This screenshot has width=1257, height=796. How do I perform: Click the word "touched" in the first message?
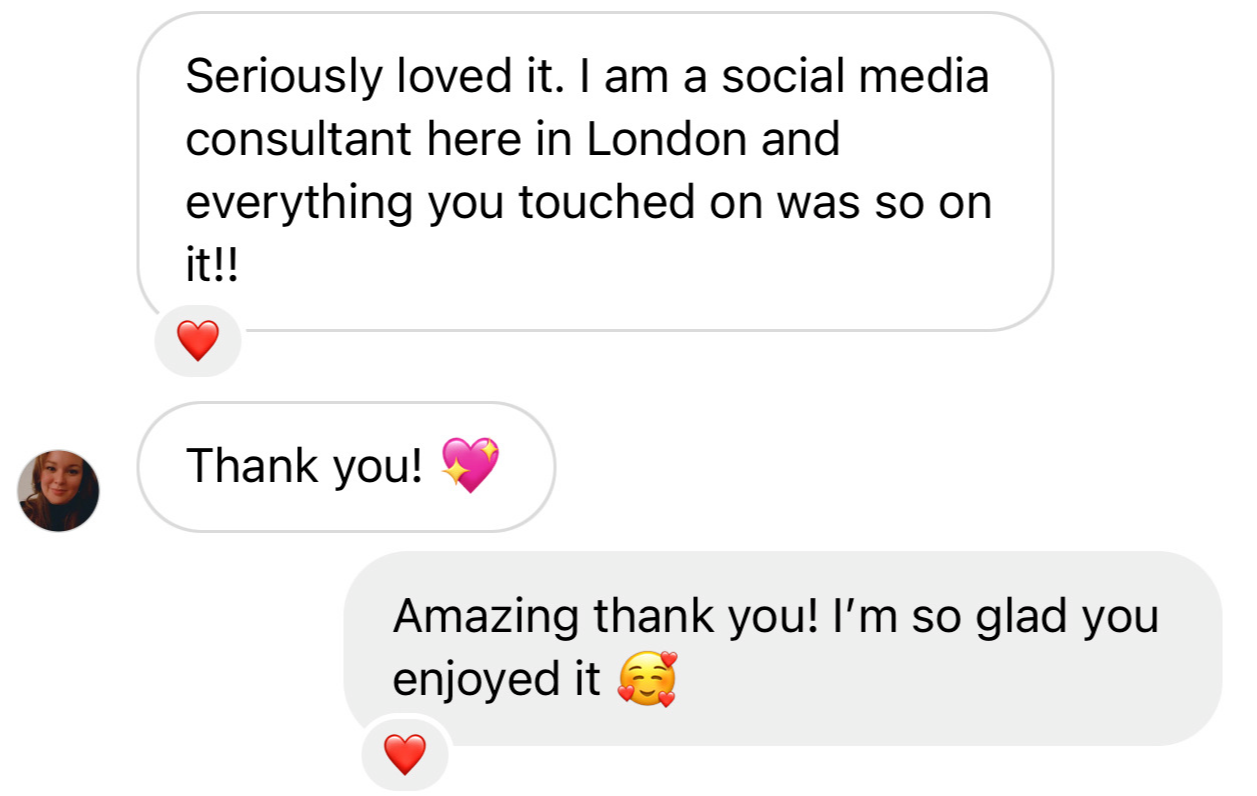(x=598, y=202)
